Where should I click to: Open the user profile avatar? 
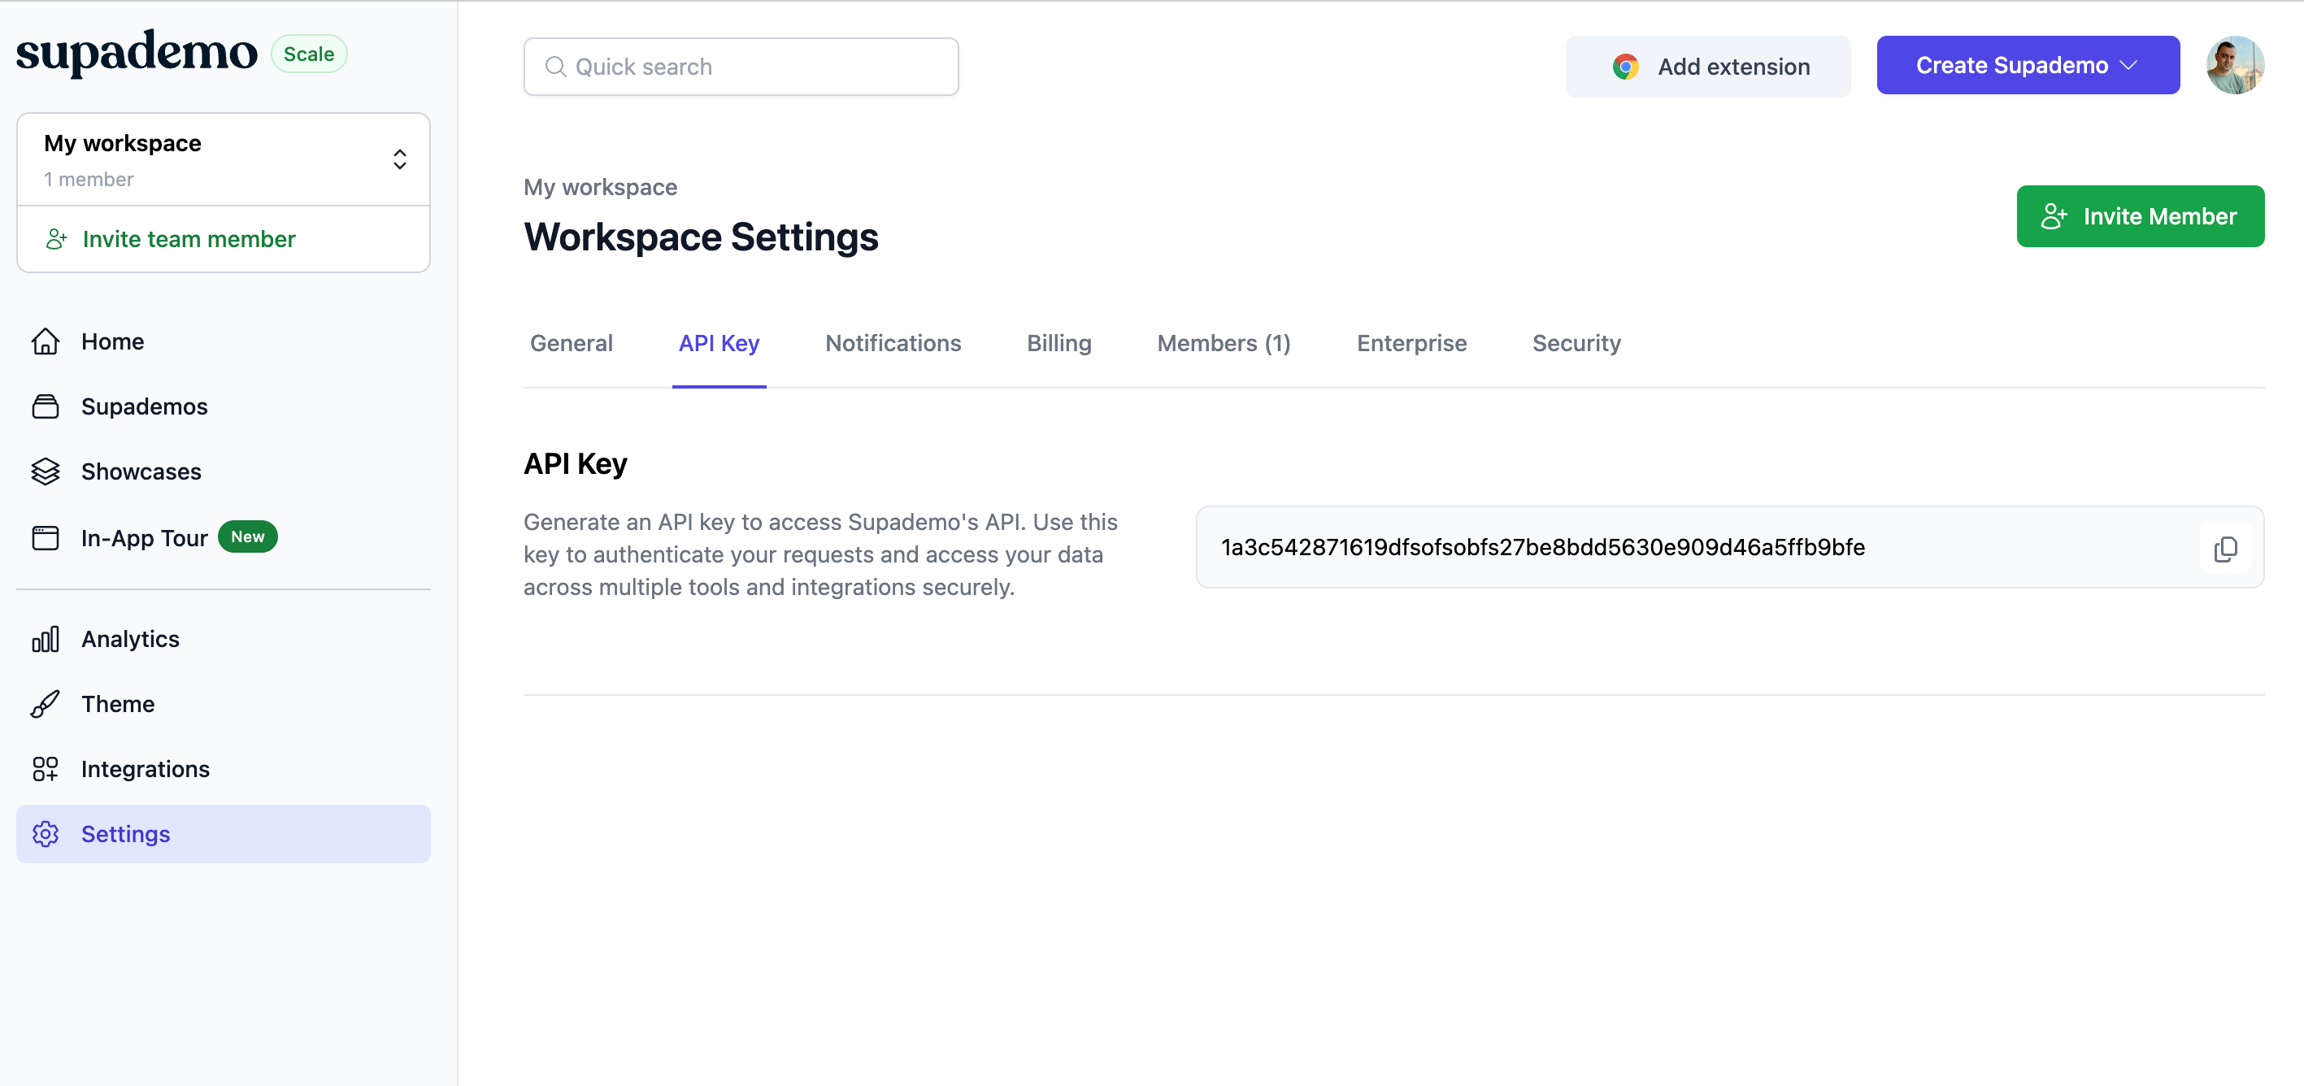[2234, 66]
